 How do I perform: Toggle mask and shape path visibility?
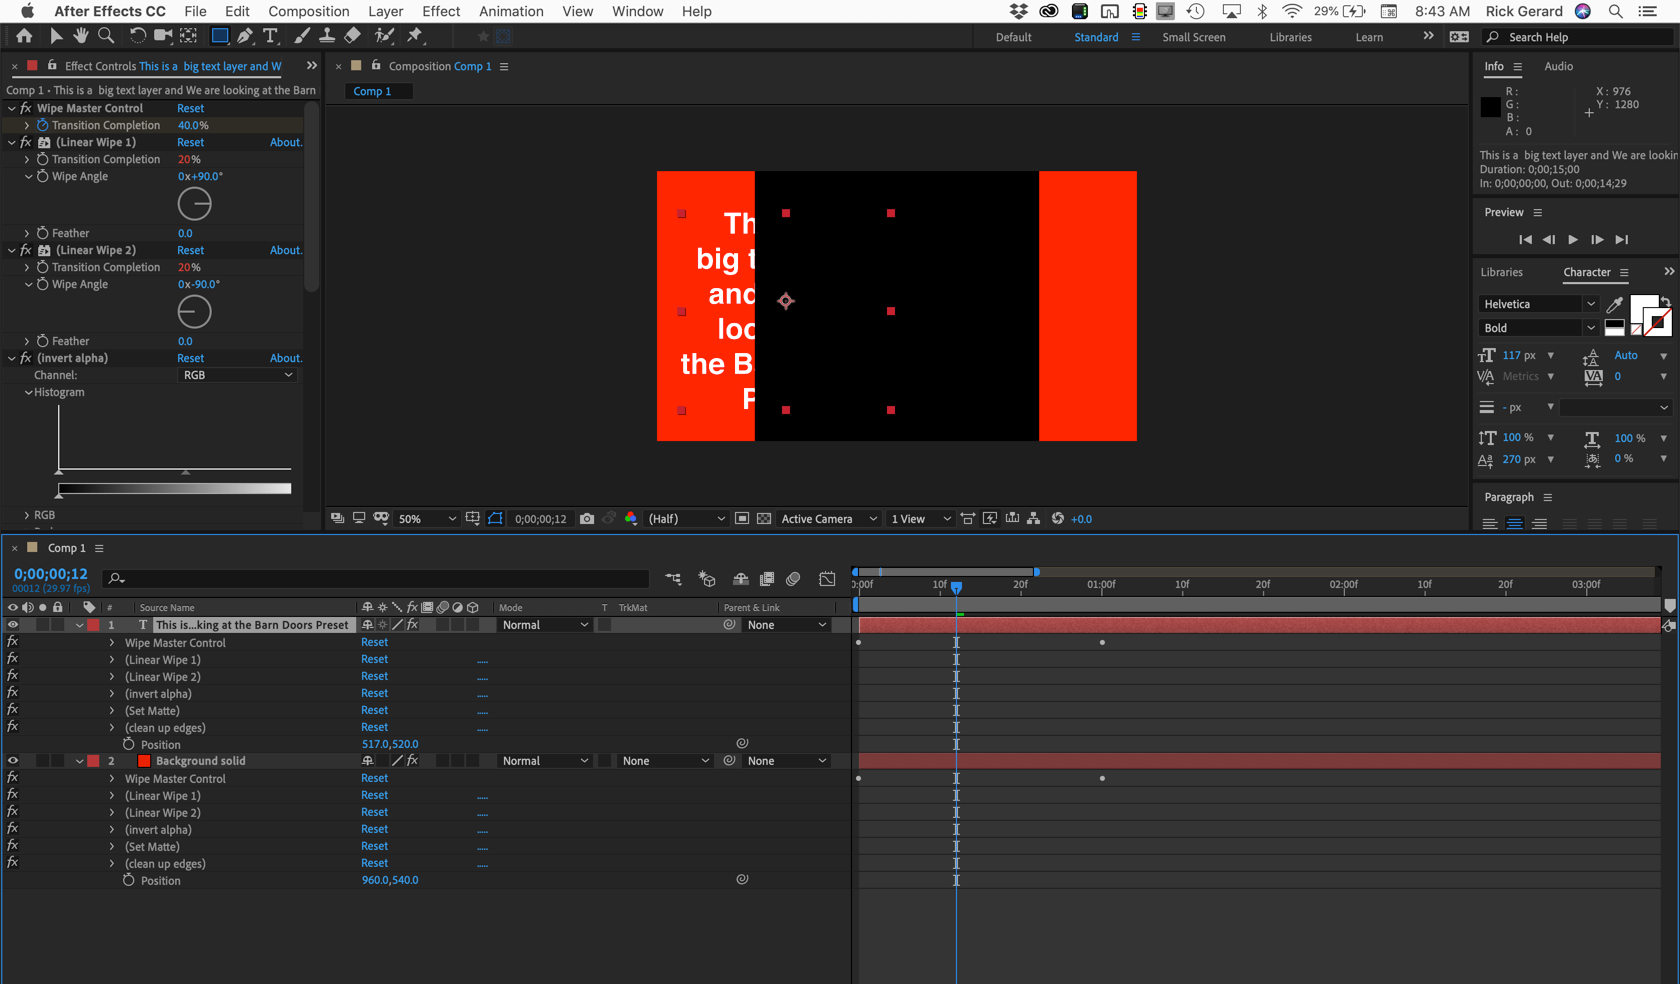coord(495,519)
